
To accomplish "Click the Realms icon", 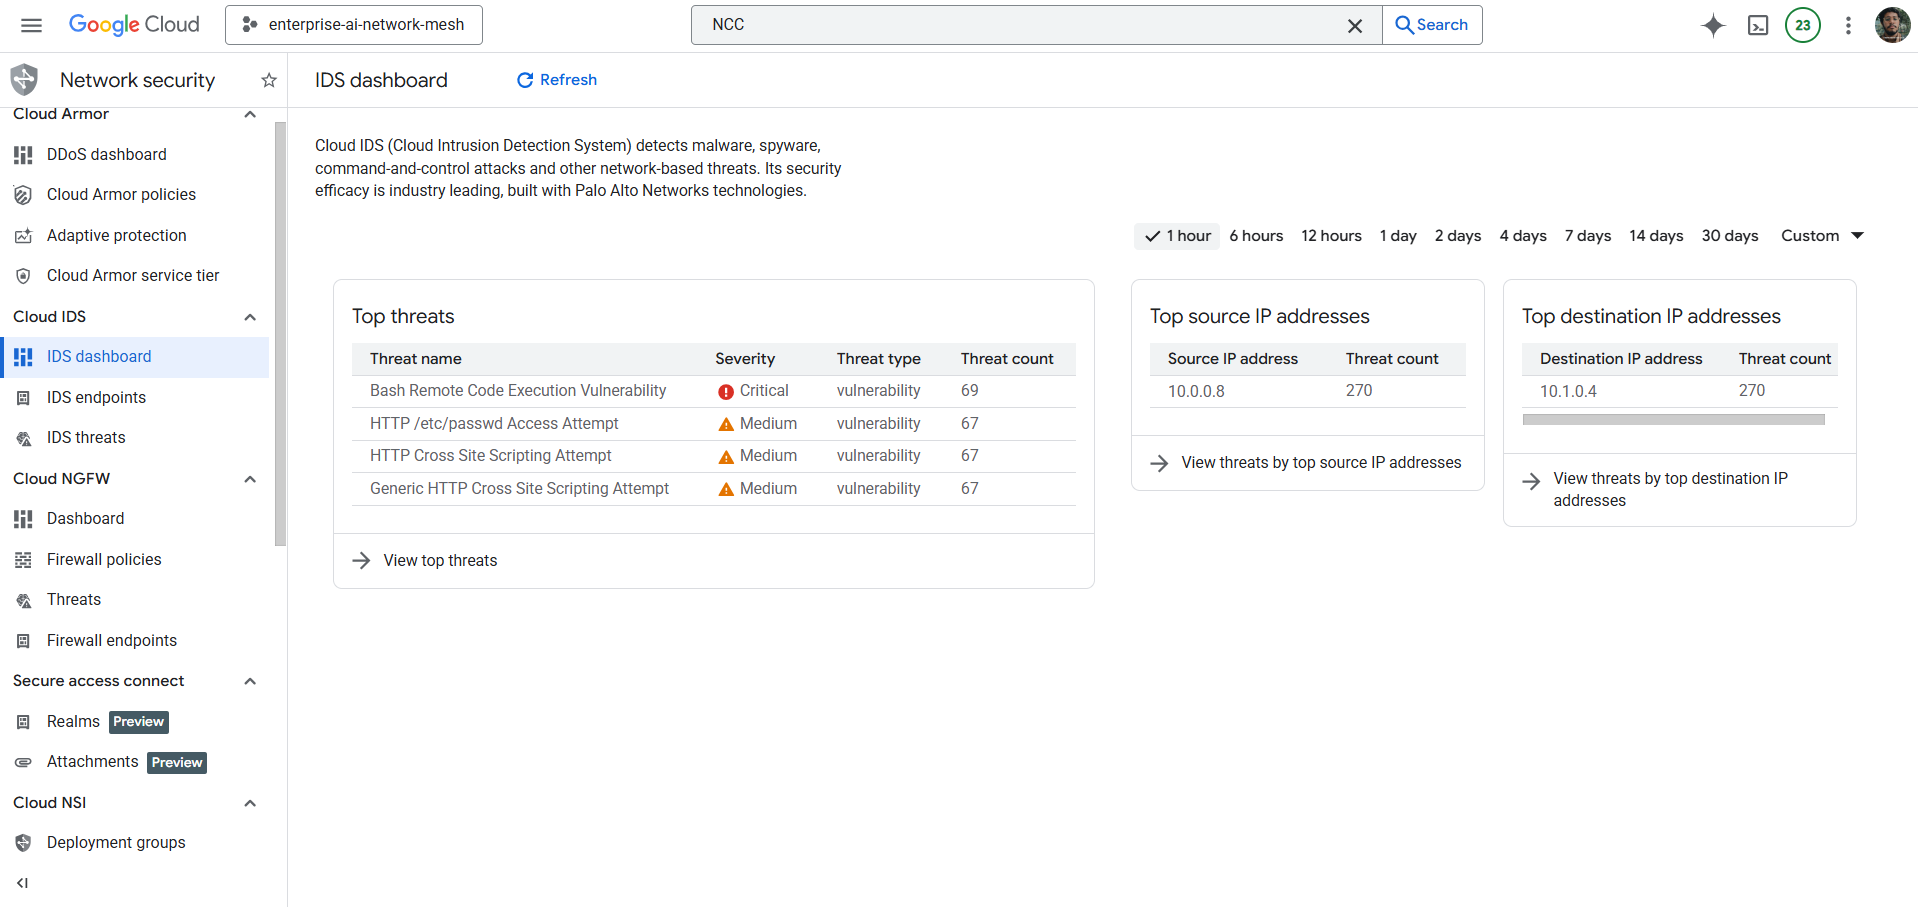I will (23, 722).
